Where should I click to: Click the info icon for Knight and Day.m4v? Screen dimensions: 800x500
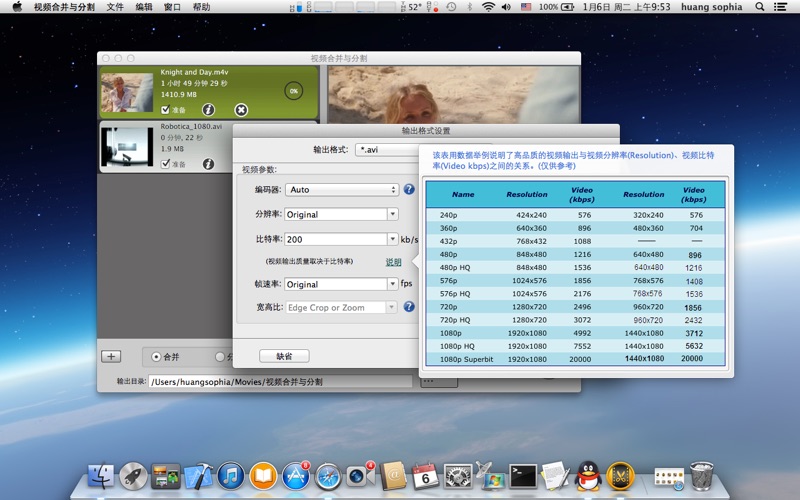(x=208, y=110)
